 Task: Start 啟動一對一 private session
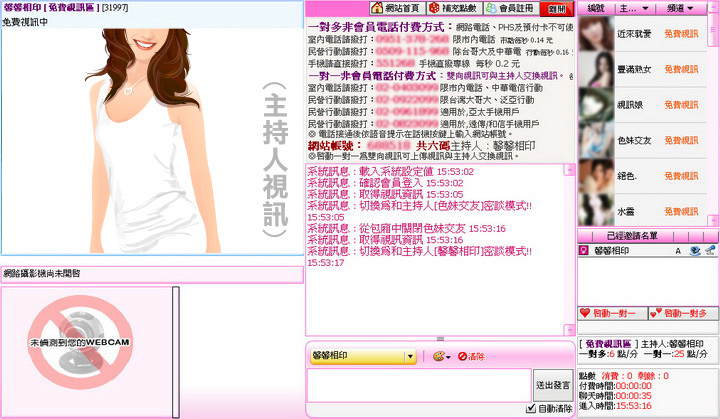pyautogui.click(x=611, y=313)
